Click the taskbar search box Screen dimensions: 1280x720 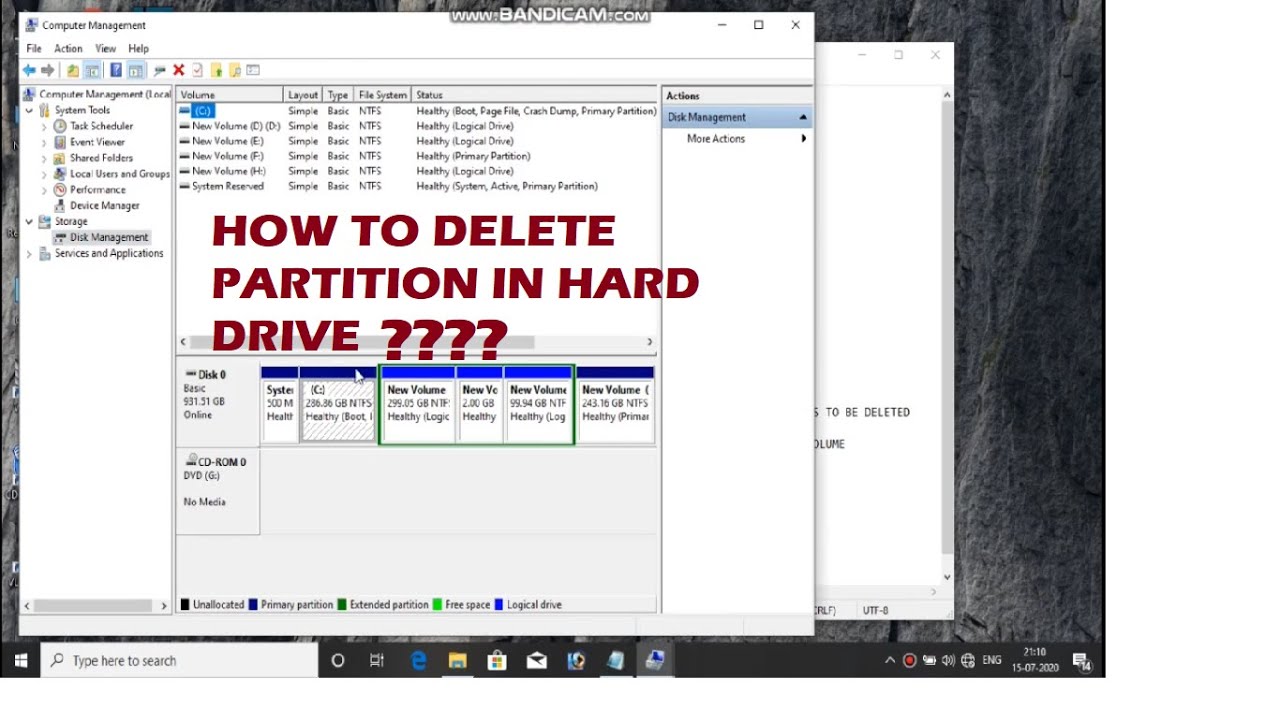pos(179,660)
